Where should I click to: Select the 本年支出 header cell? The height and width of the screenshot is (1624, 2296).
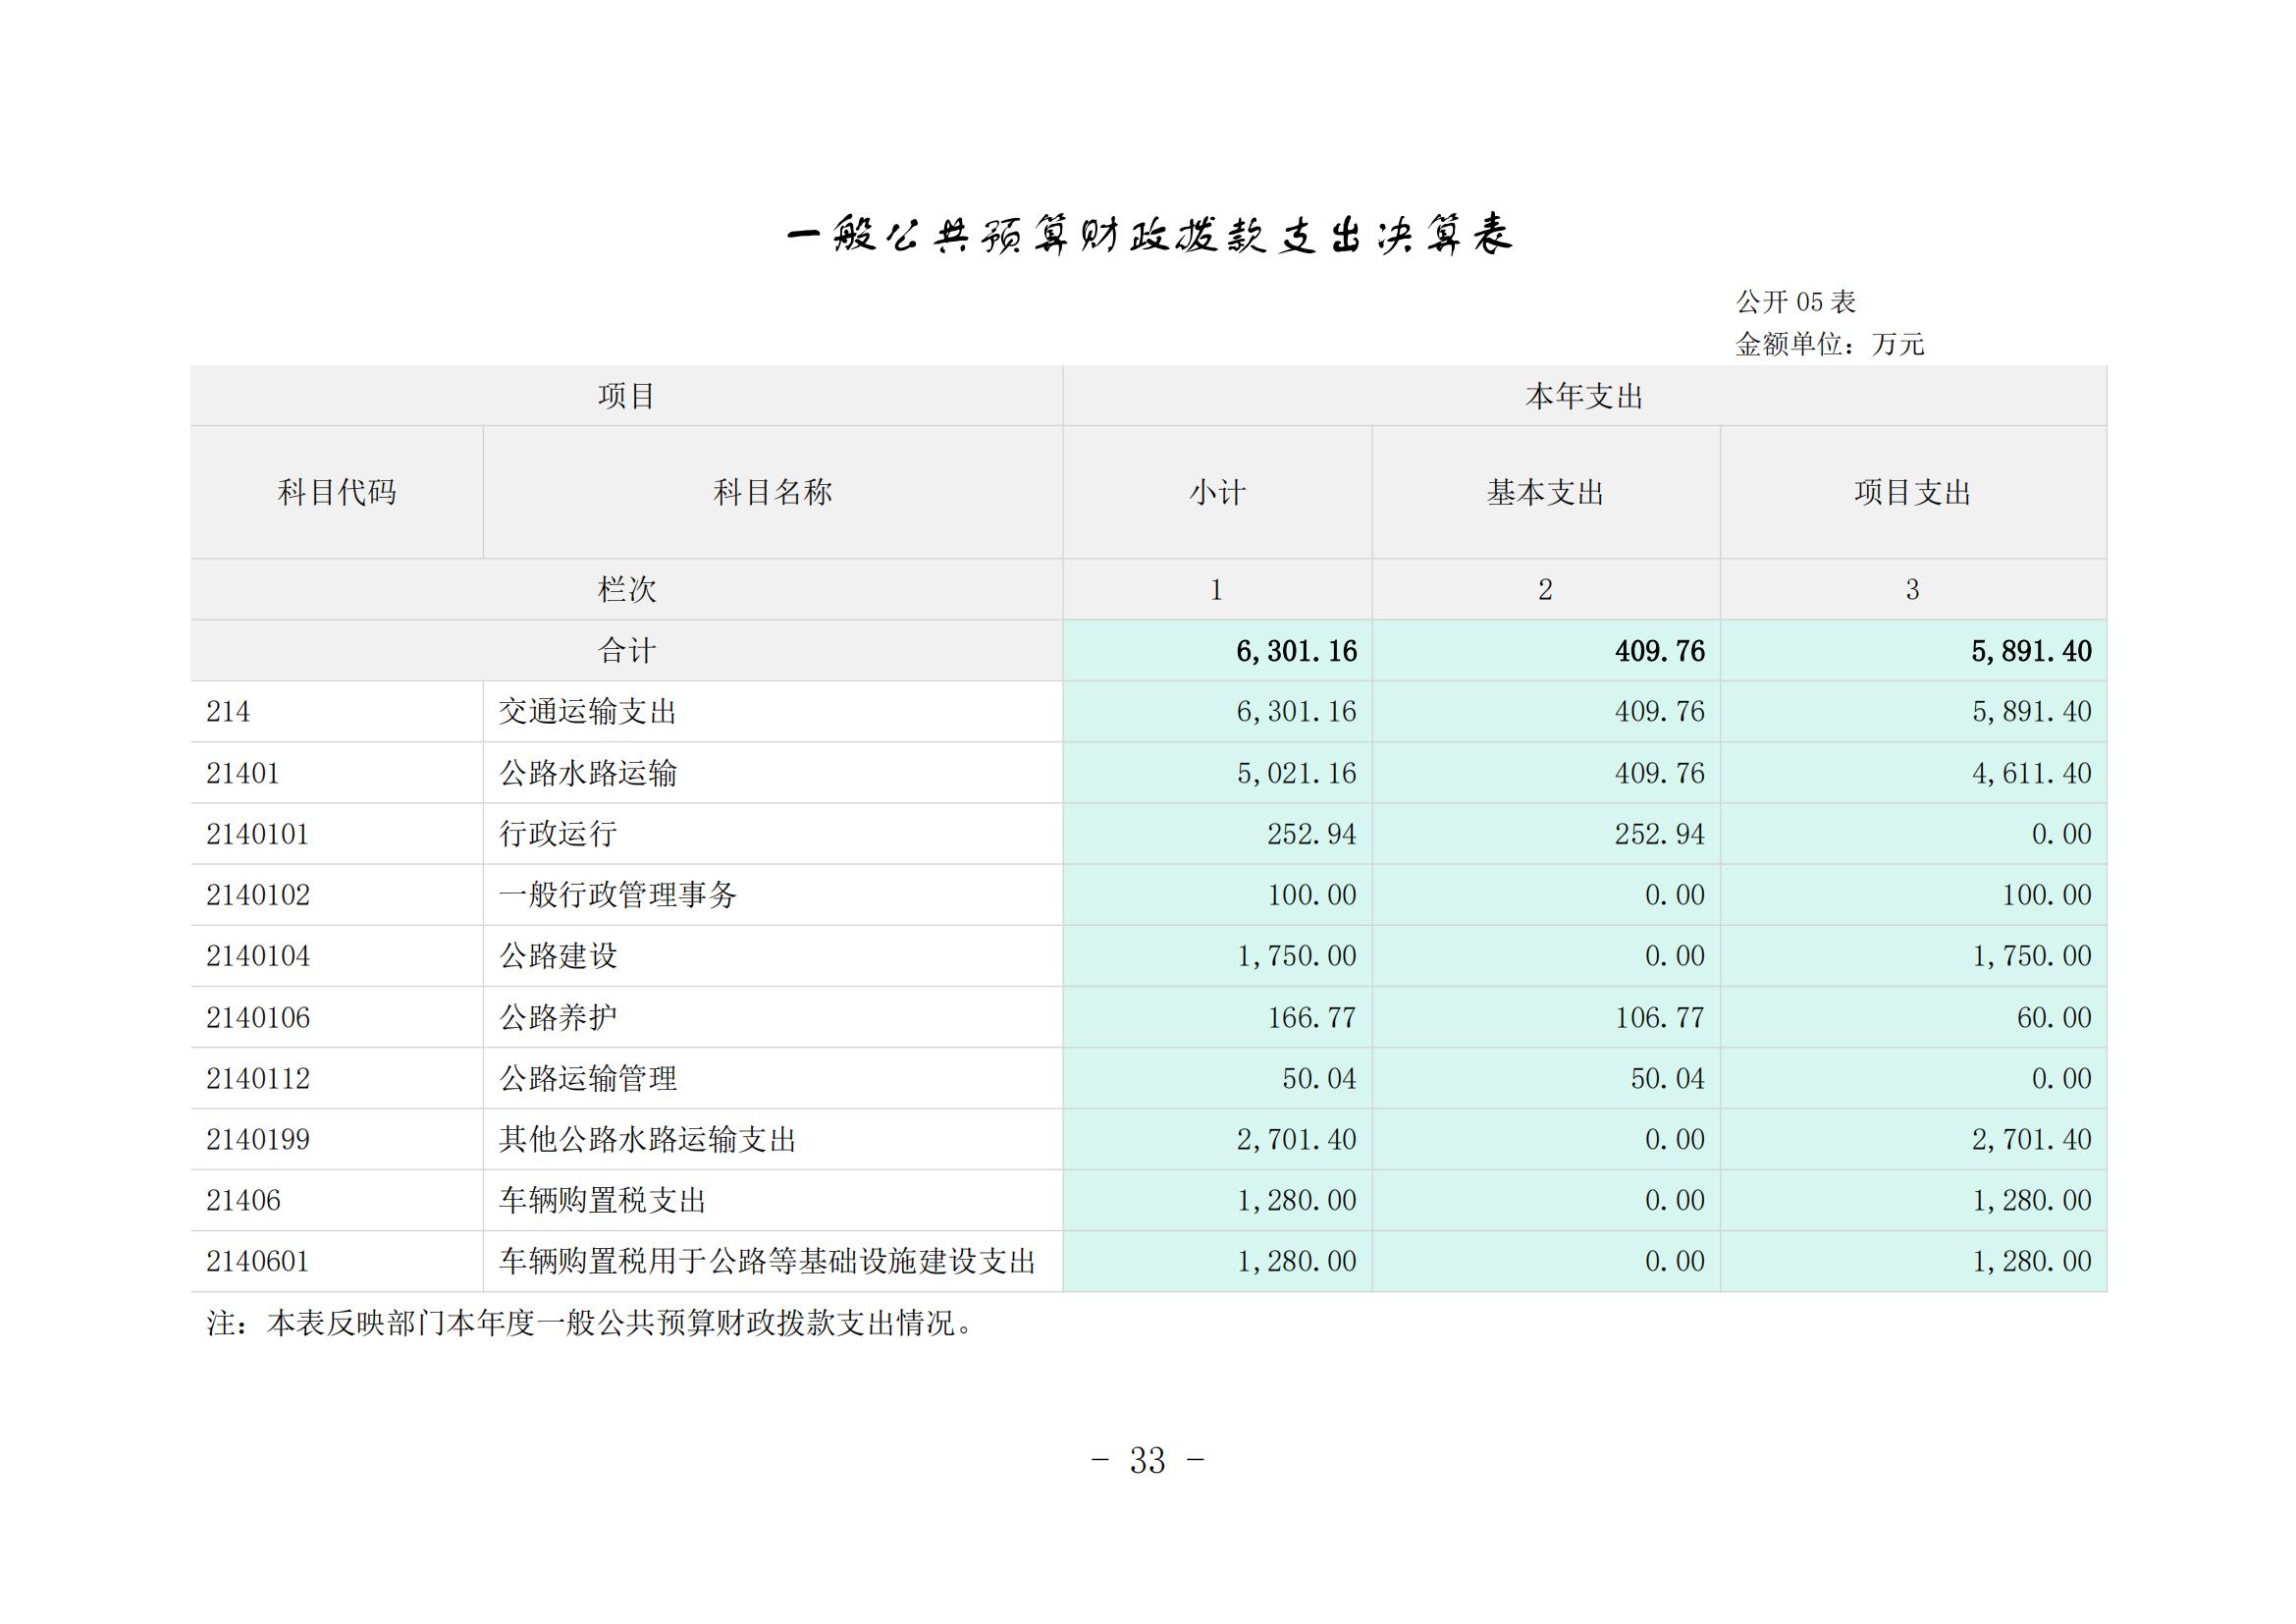click(x=1584, y=396)
